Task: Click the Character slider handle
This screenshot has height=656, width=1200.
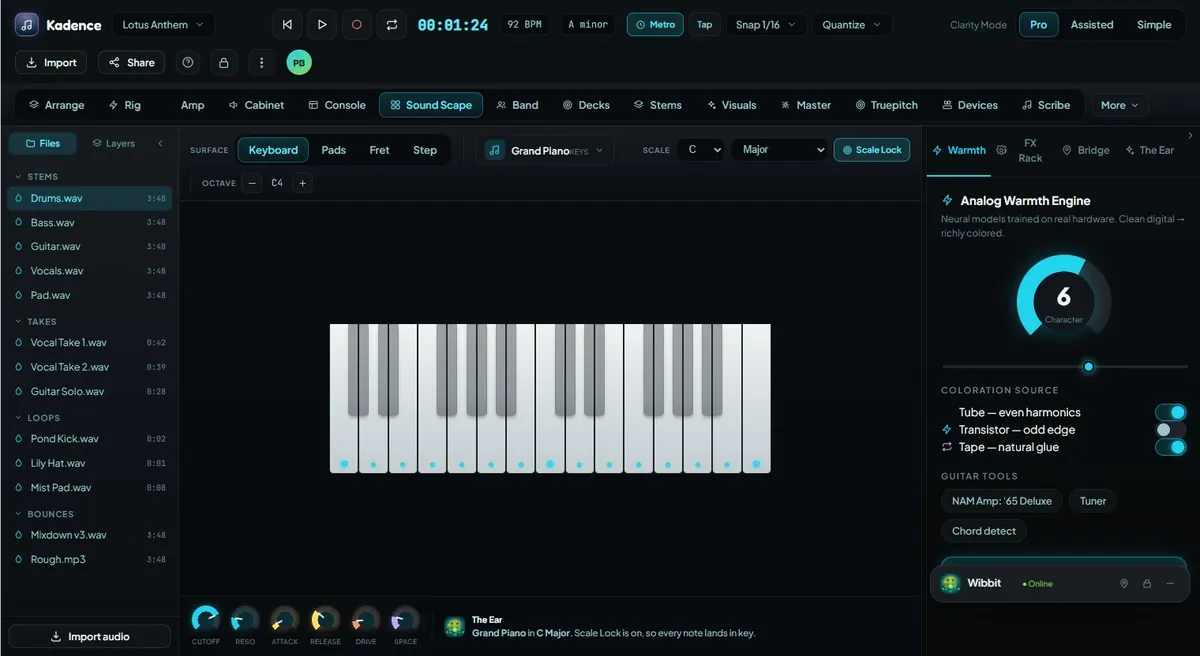Action: 1089,366
